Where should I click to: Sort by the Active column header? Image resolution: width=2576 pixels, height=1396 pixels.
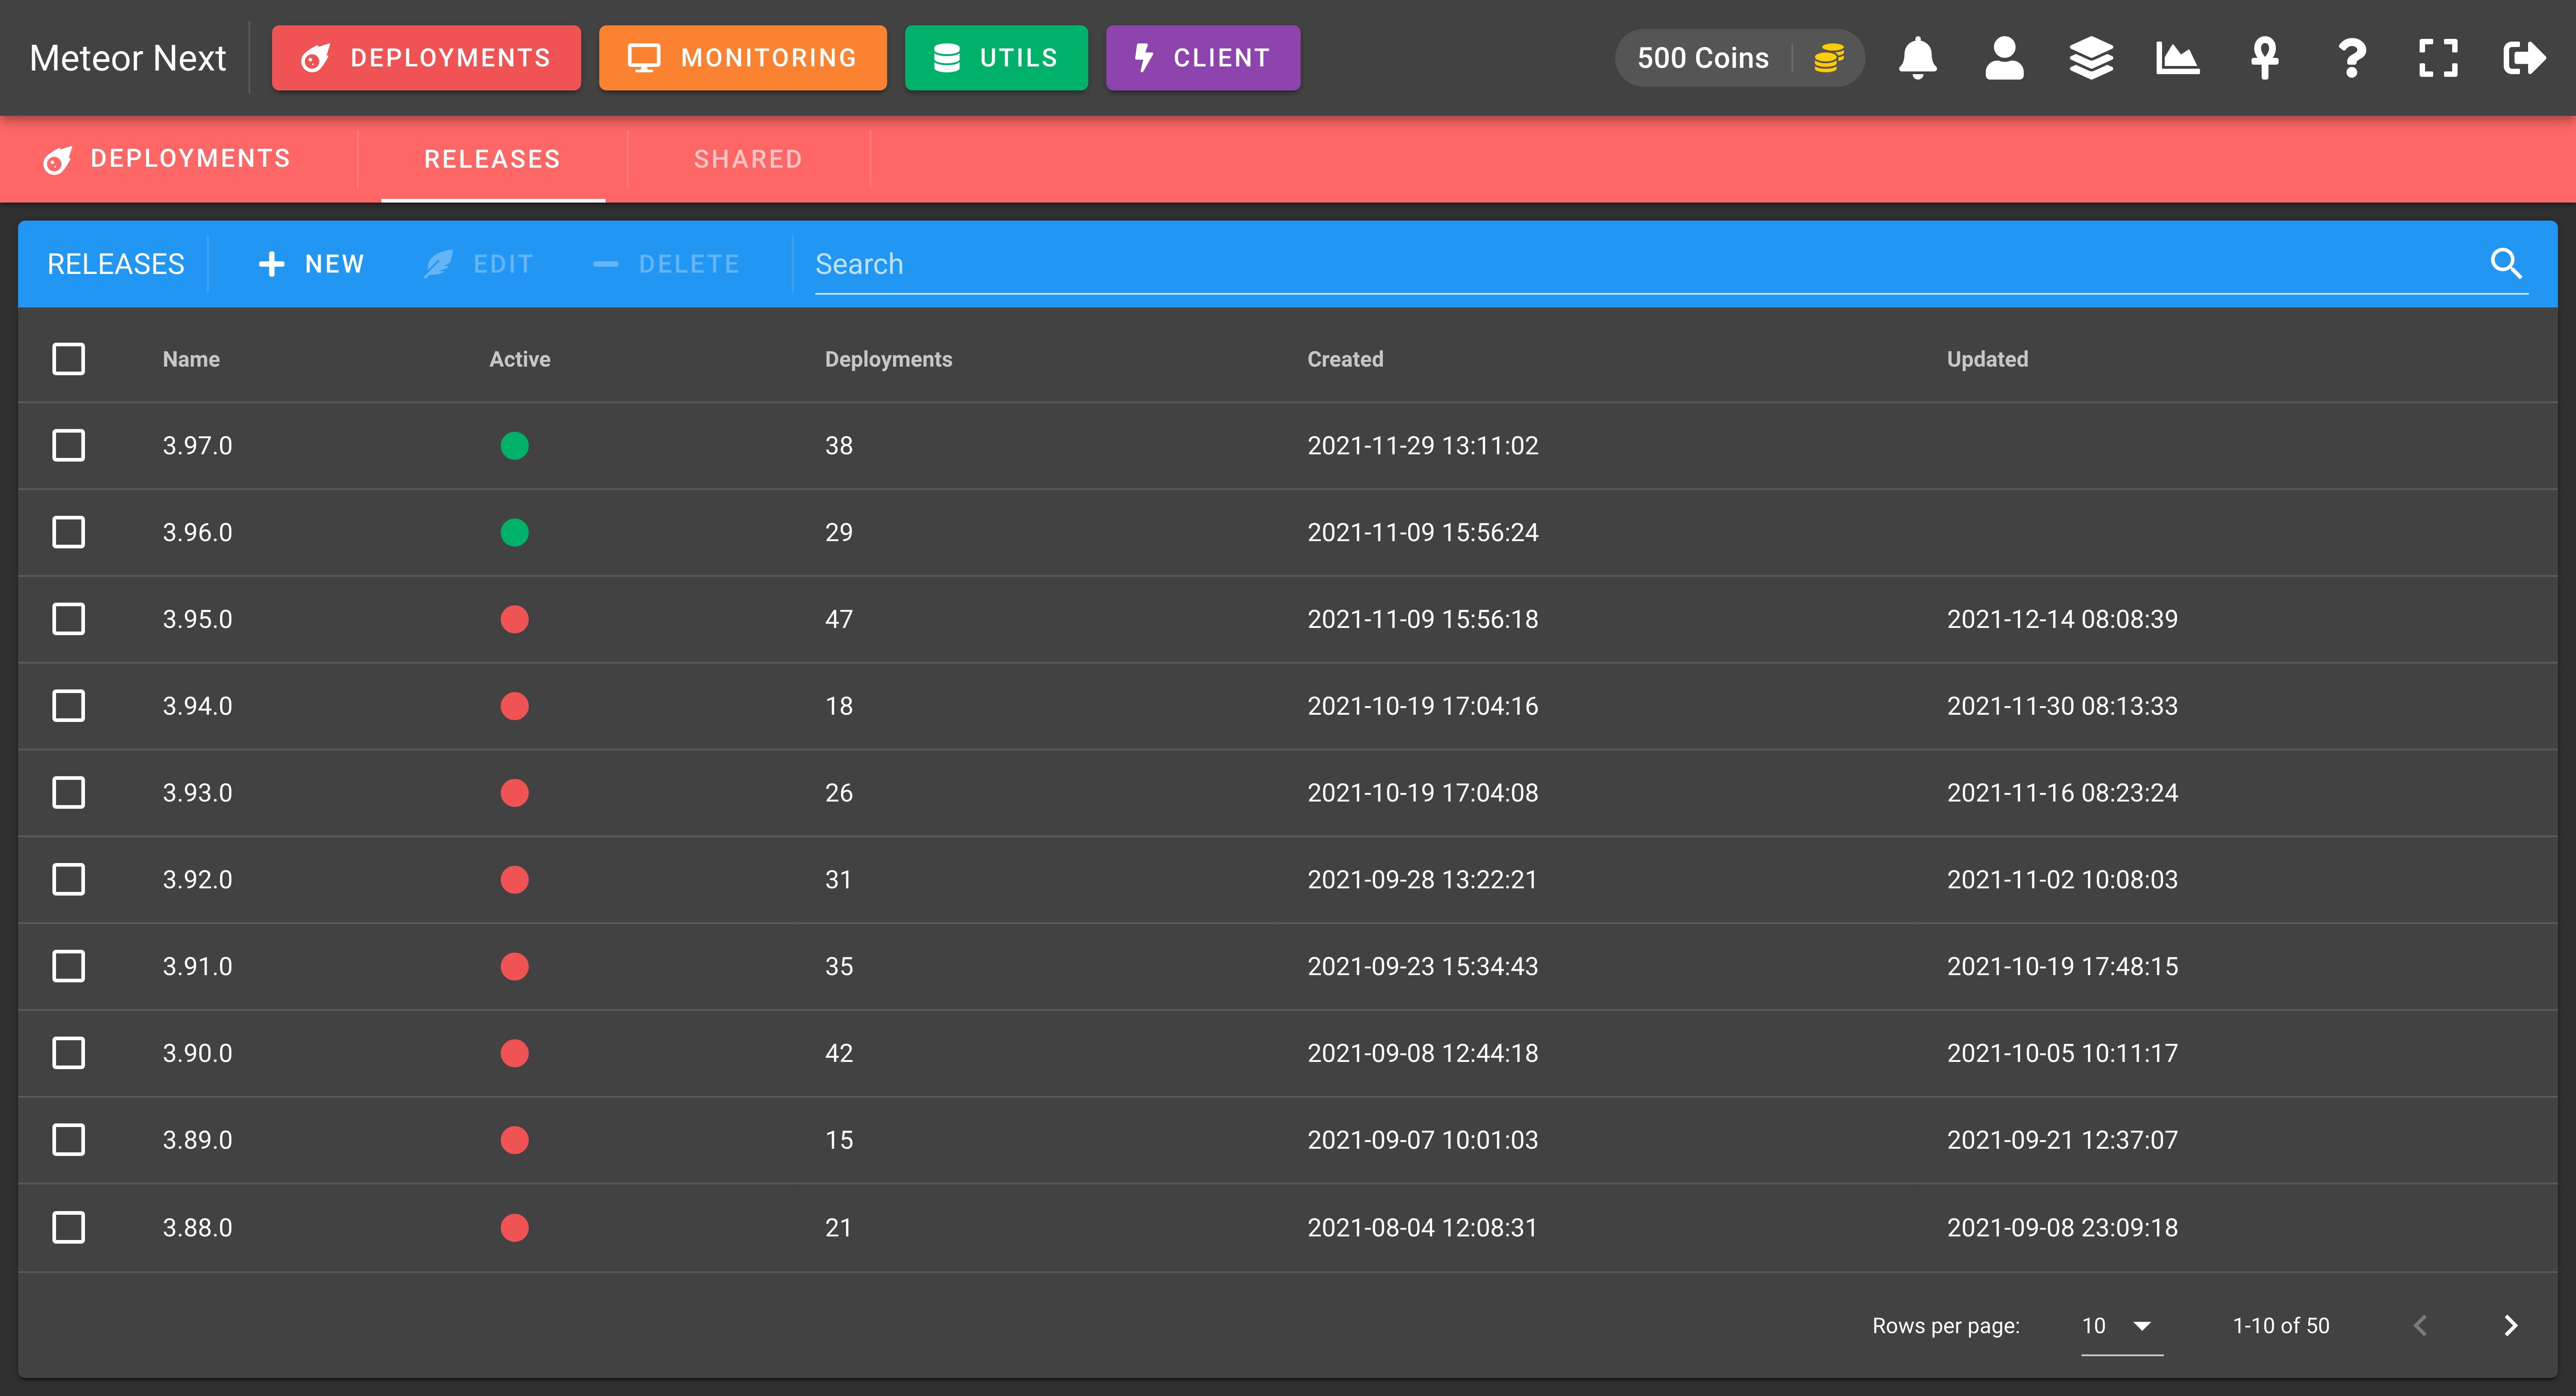pyautogui.click(x=520, y=359)
